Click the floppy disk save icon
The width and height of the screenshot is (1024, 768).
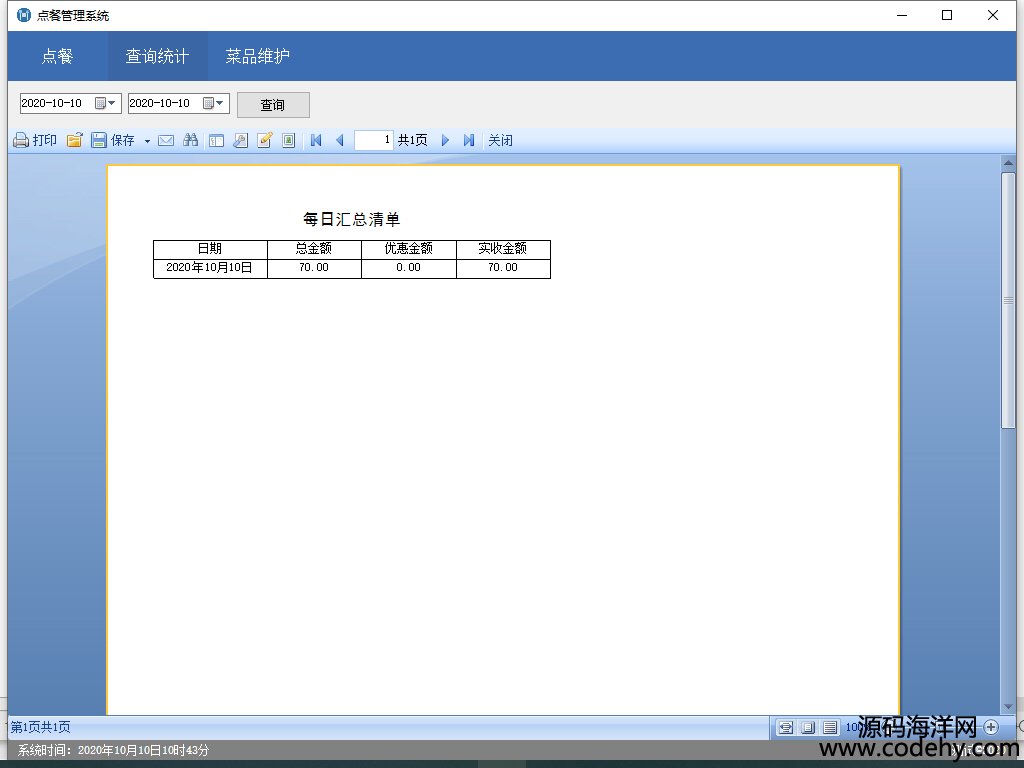point(99,141)
